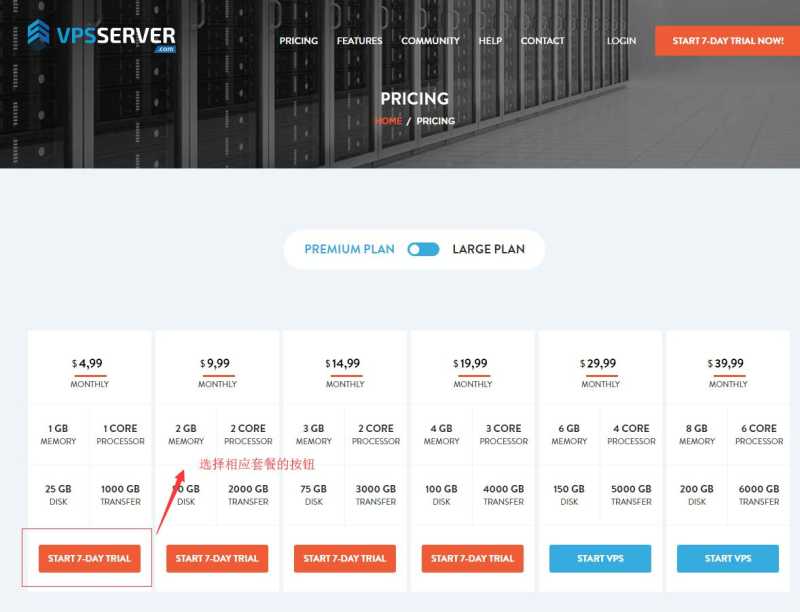Click the Home breadcrumb link
Image resolution: width=800 pixels, height=612 pixels.
click(388, 121)
